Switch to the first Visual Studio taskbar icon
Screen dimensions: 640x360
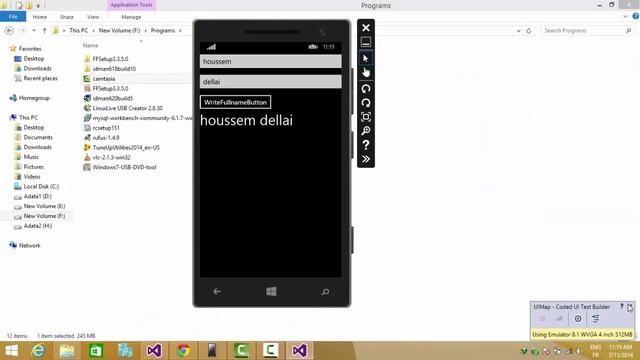click(x=154, y=351)
